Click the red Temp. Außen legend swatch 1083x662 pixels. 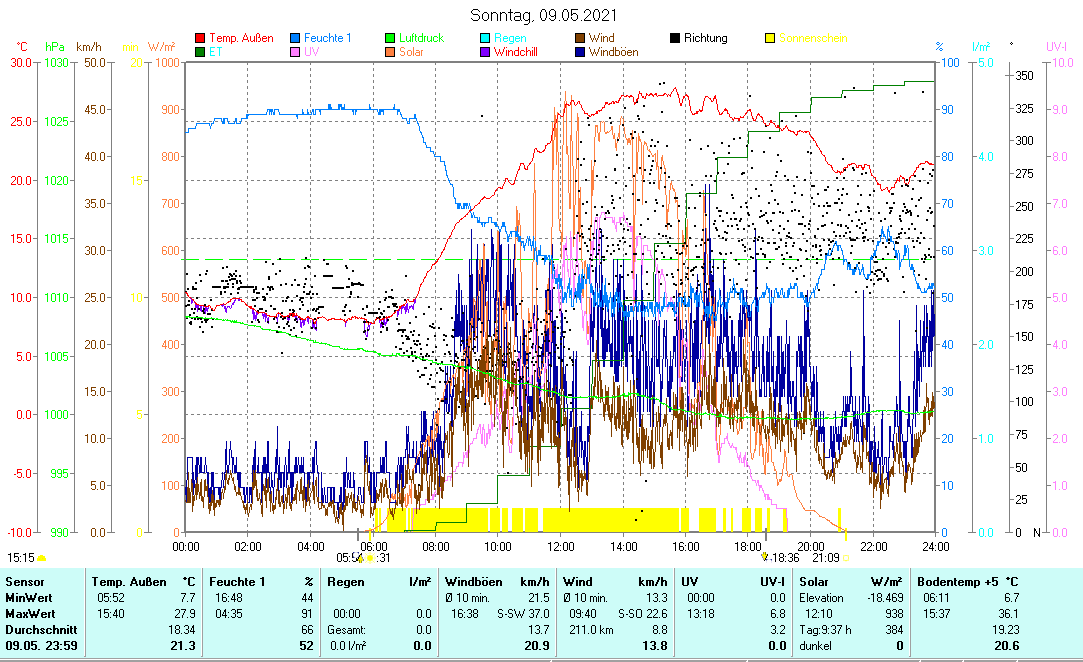[200, 39]
